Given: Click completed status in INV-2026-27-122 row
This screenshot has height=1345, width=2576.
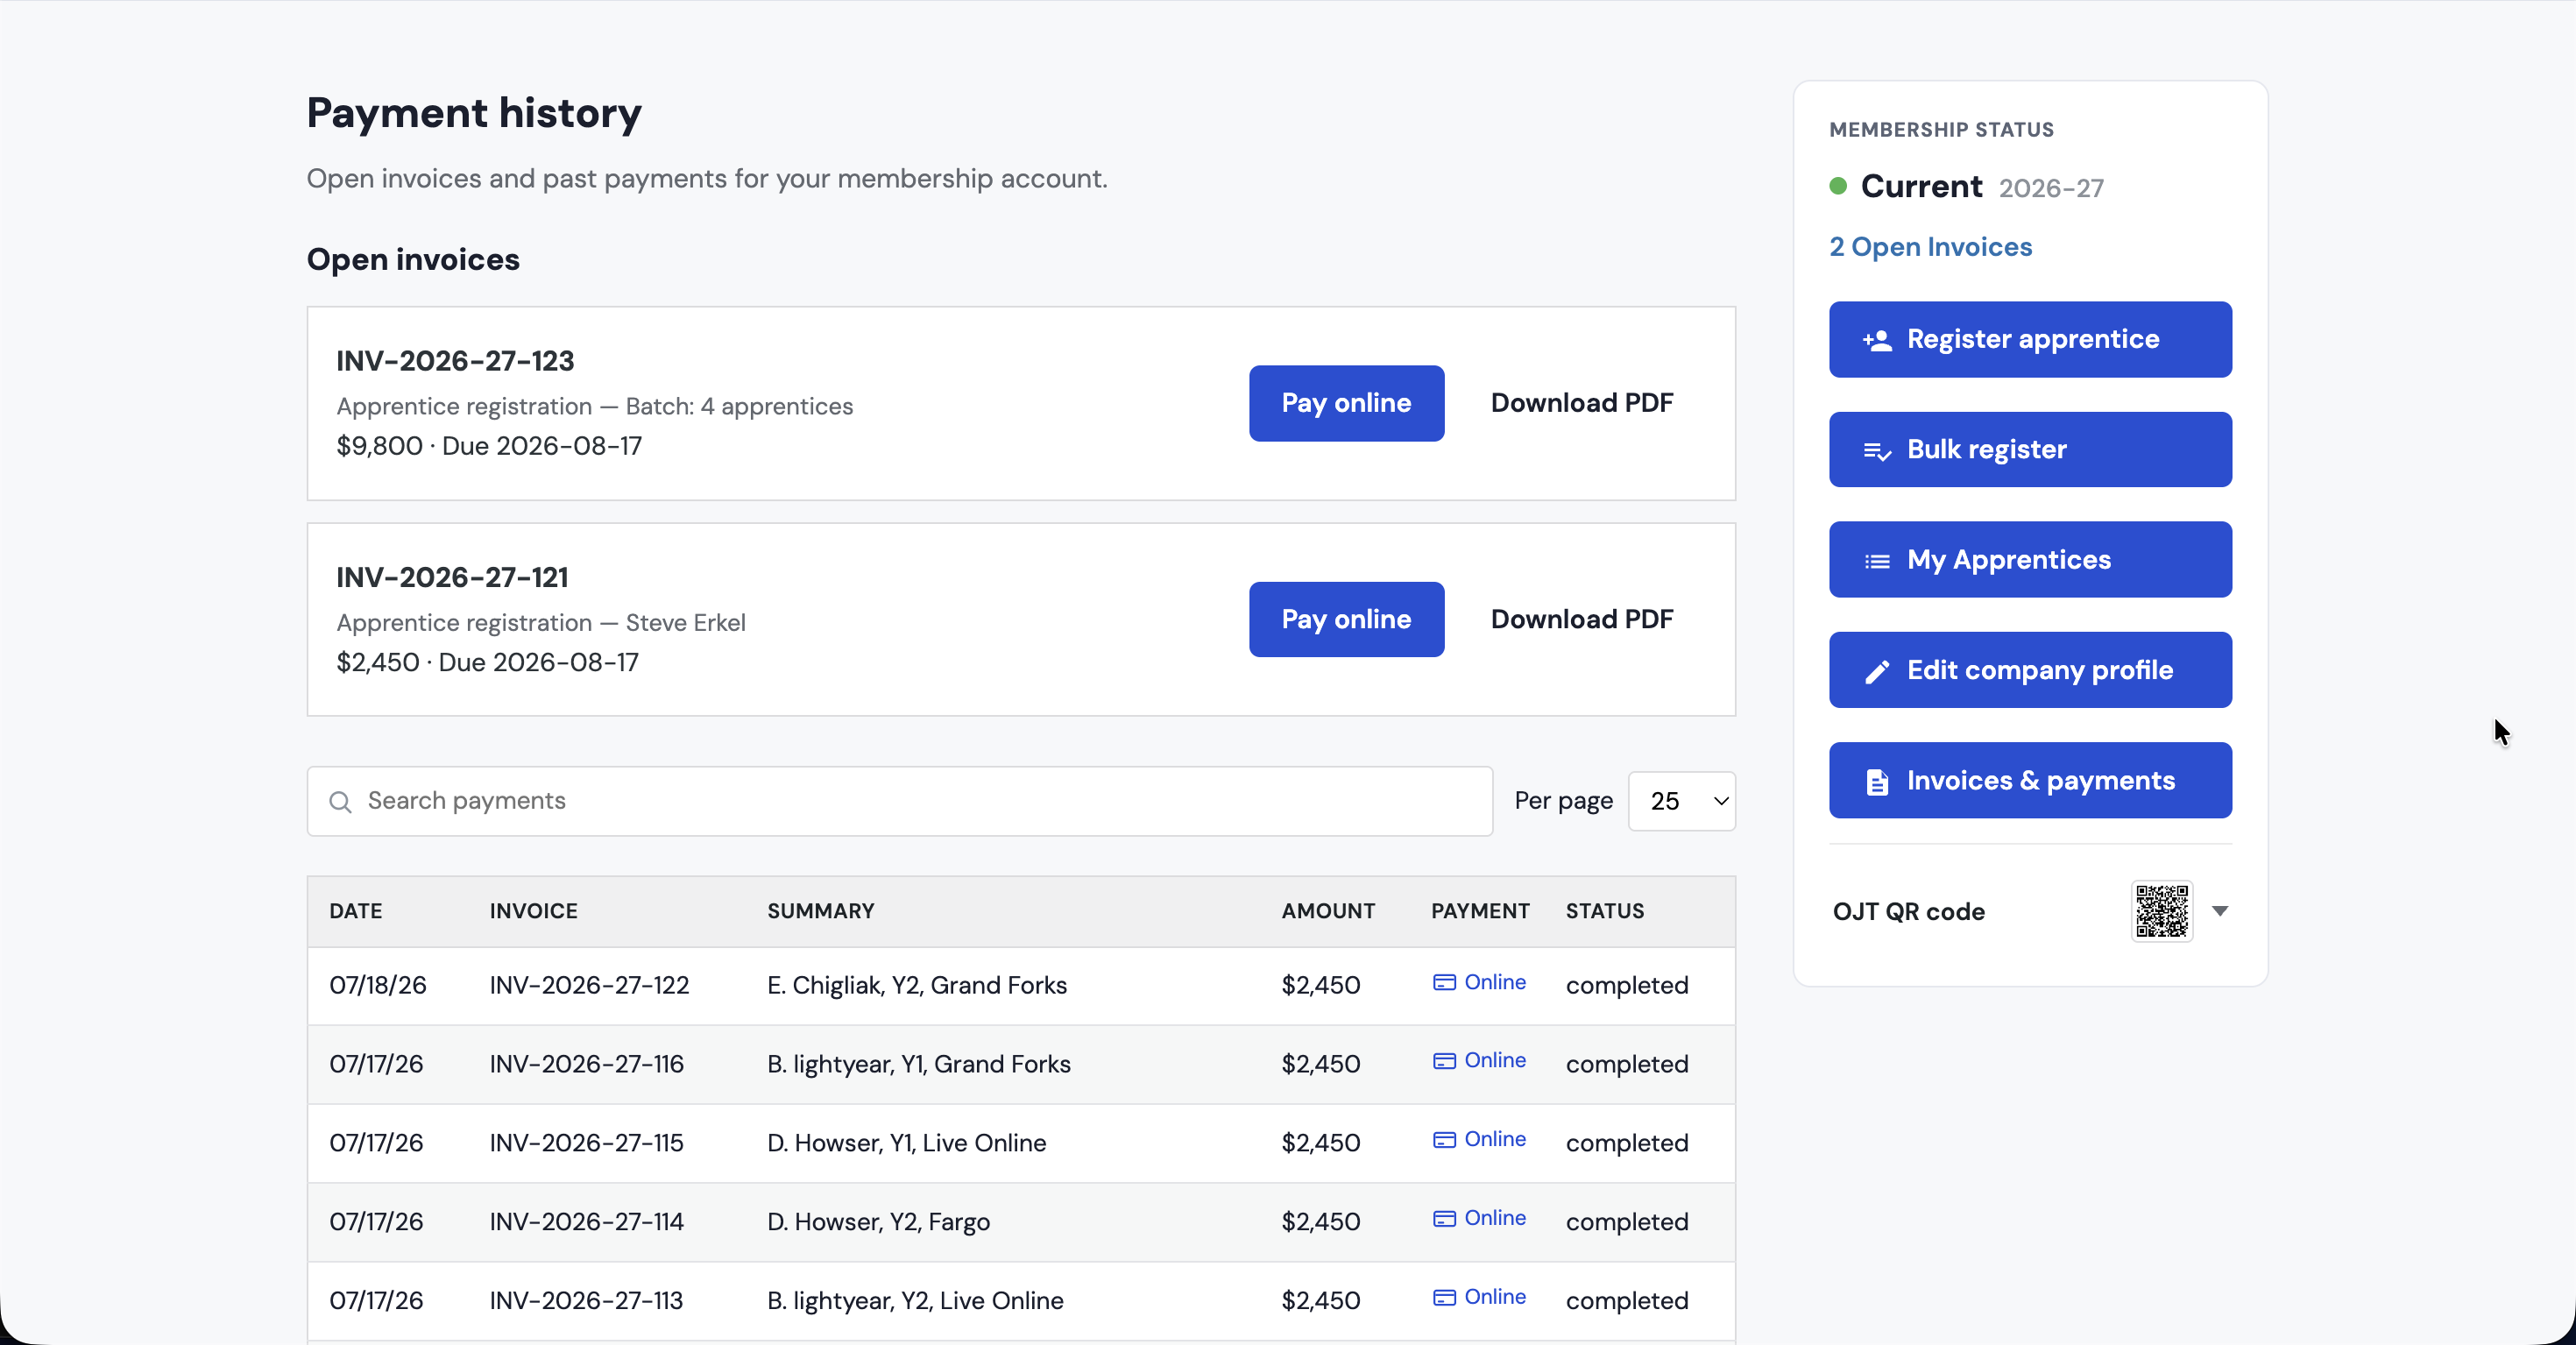Looking at the screenshot, I should (x=1626, y=986).
